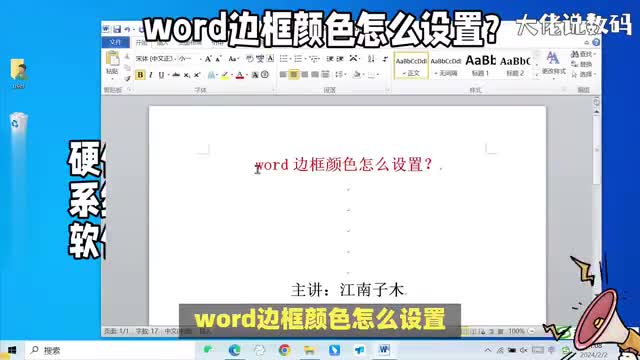Open the Shading paint bucket dropdown

(357, 75)
